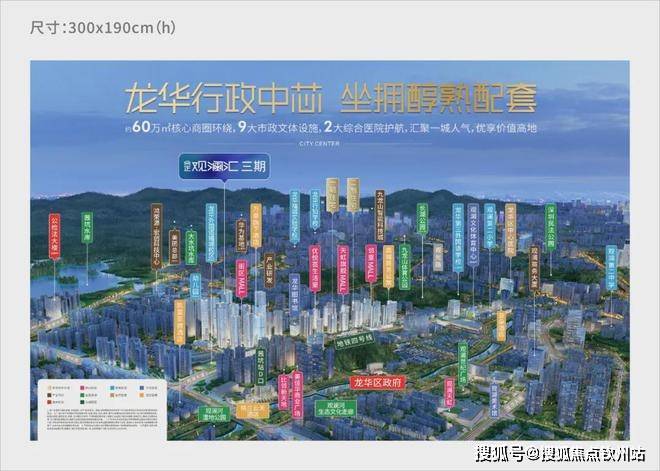Select the green 深圳民法公园 tag
The image size is (660, 471).
point(551,228)
